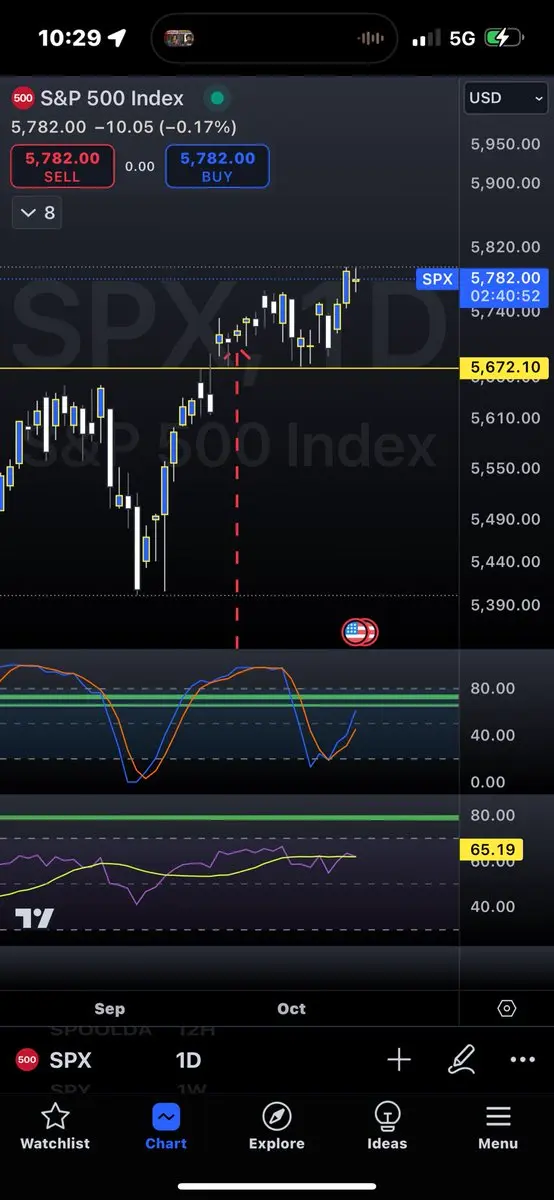
Task: Select the Chart tab
Action: 166,1127
